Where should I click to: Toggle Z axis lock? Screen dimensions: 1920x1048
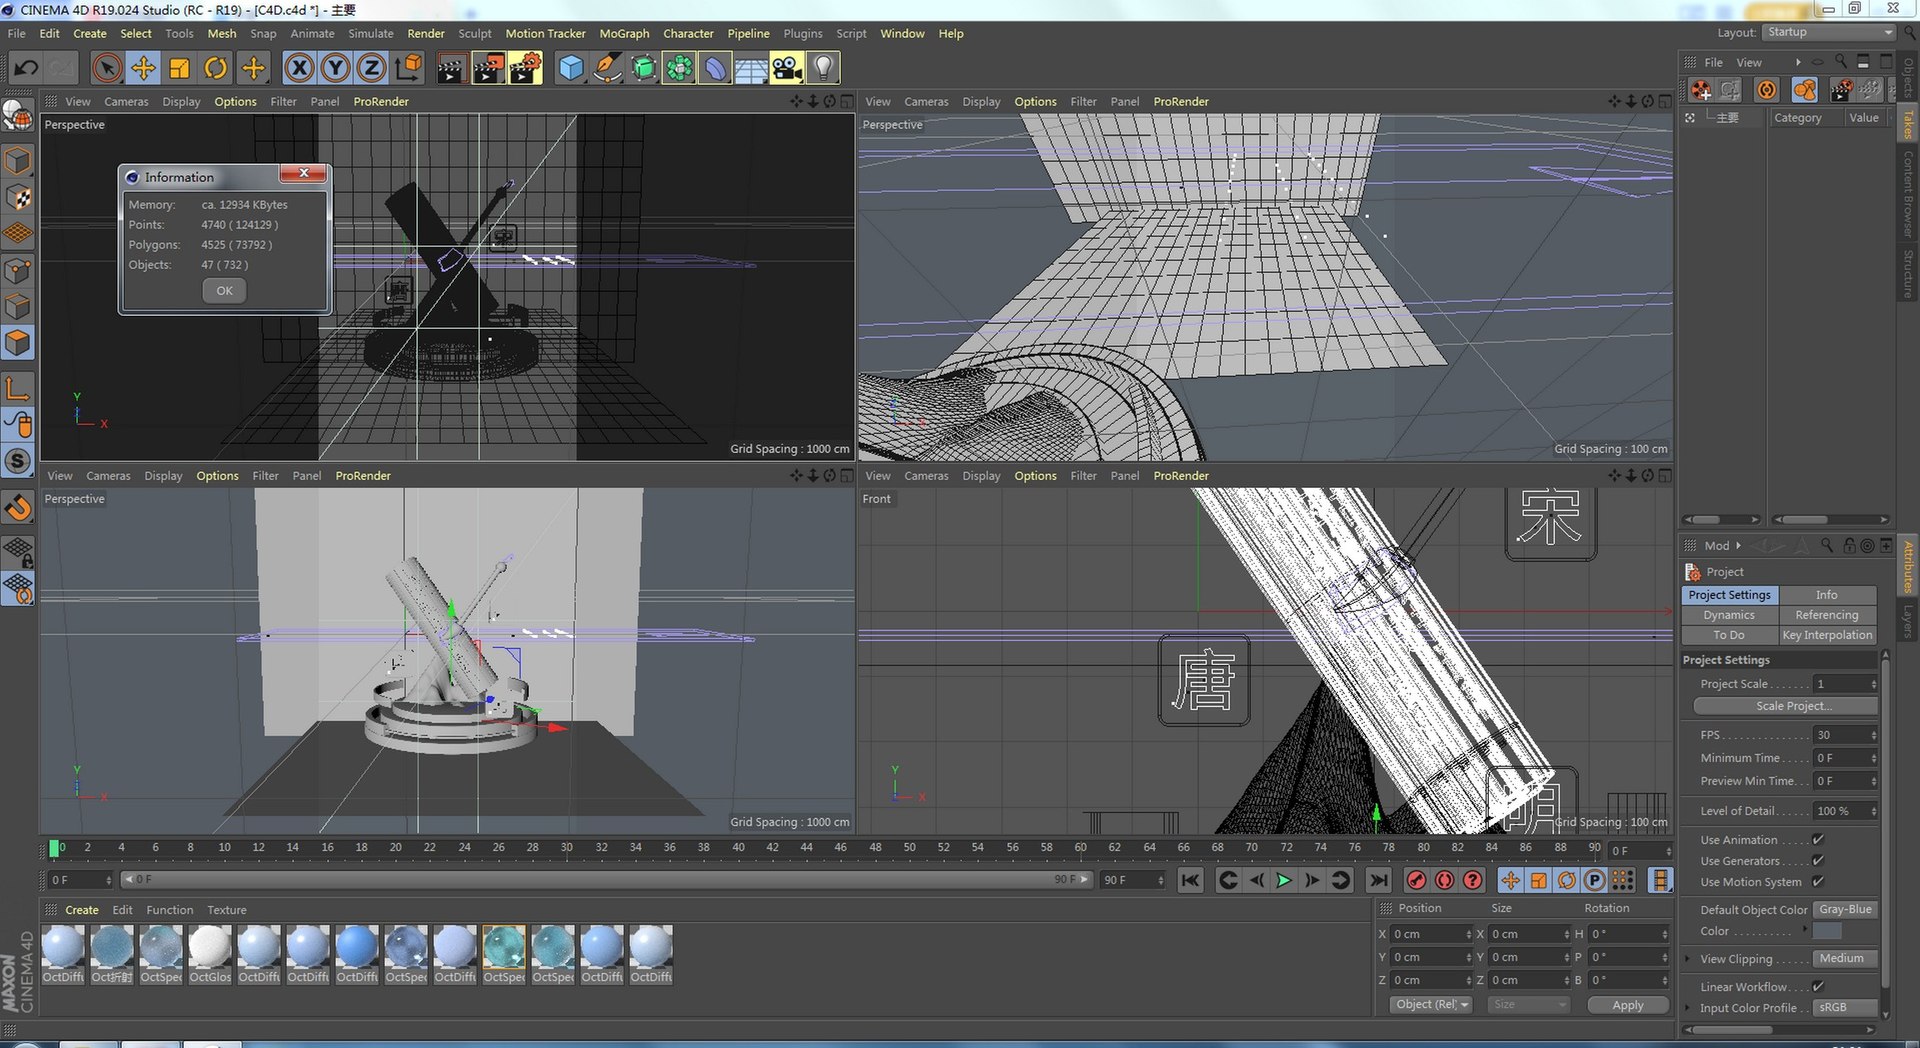coord(371,68)
